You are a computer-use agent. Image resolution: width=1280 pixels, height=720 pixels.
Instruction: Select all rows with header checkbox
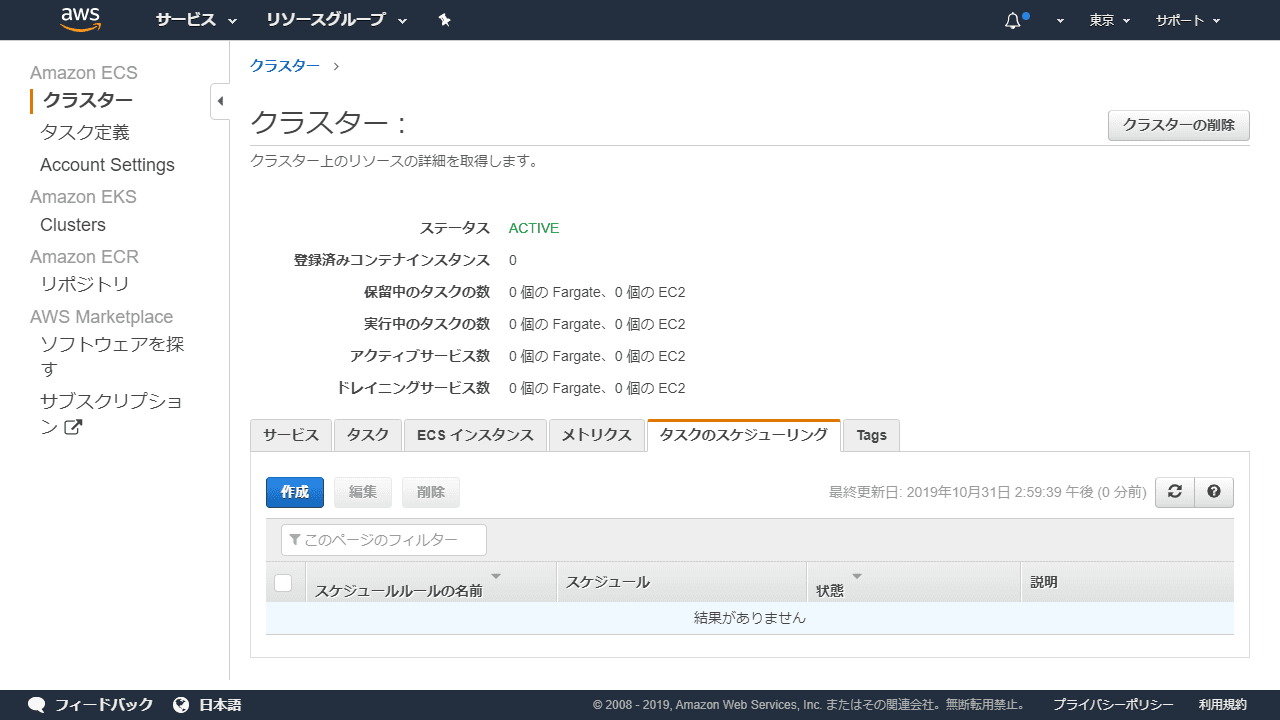(283, 582)
